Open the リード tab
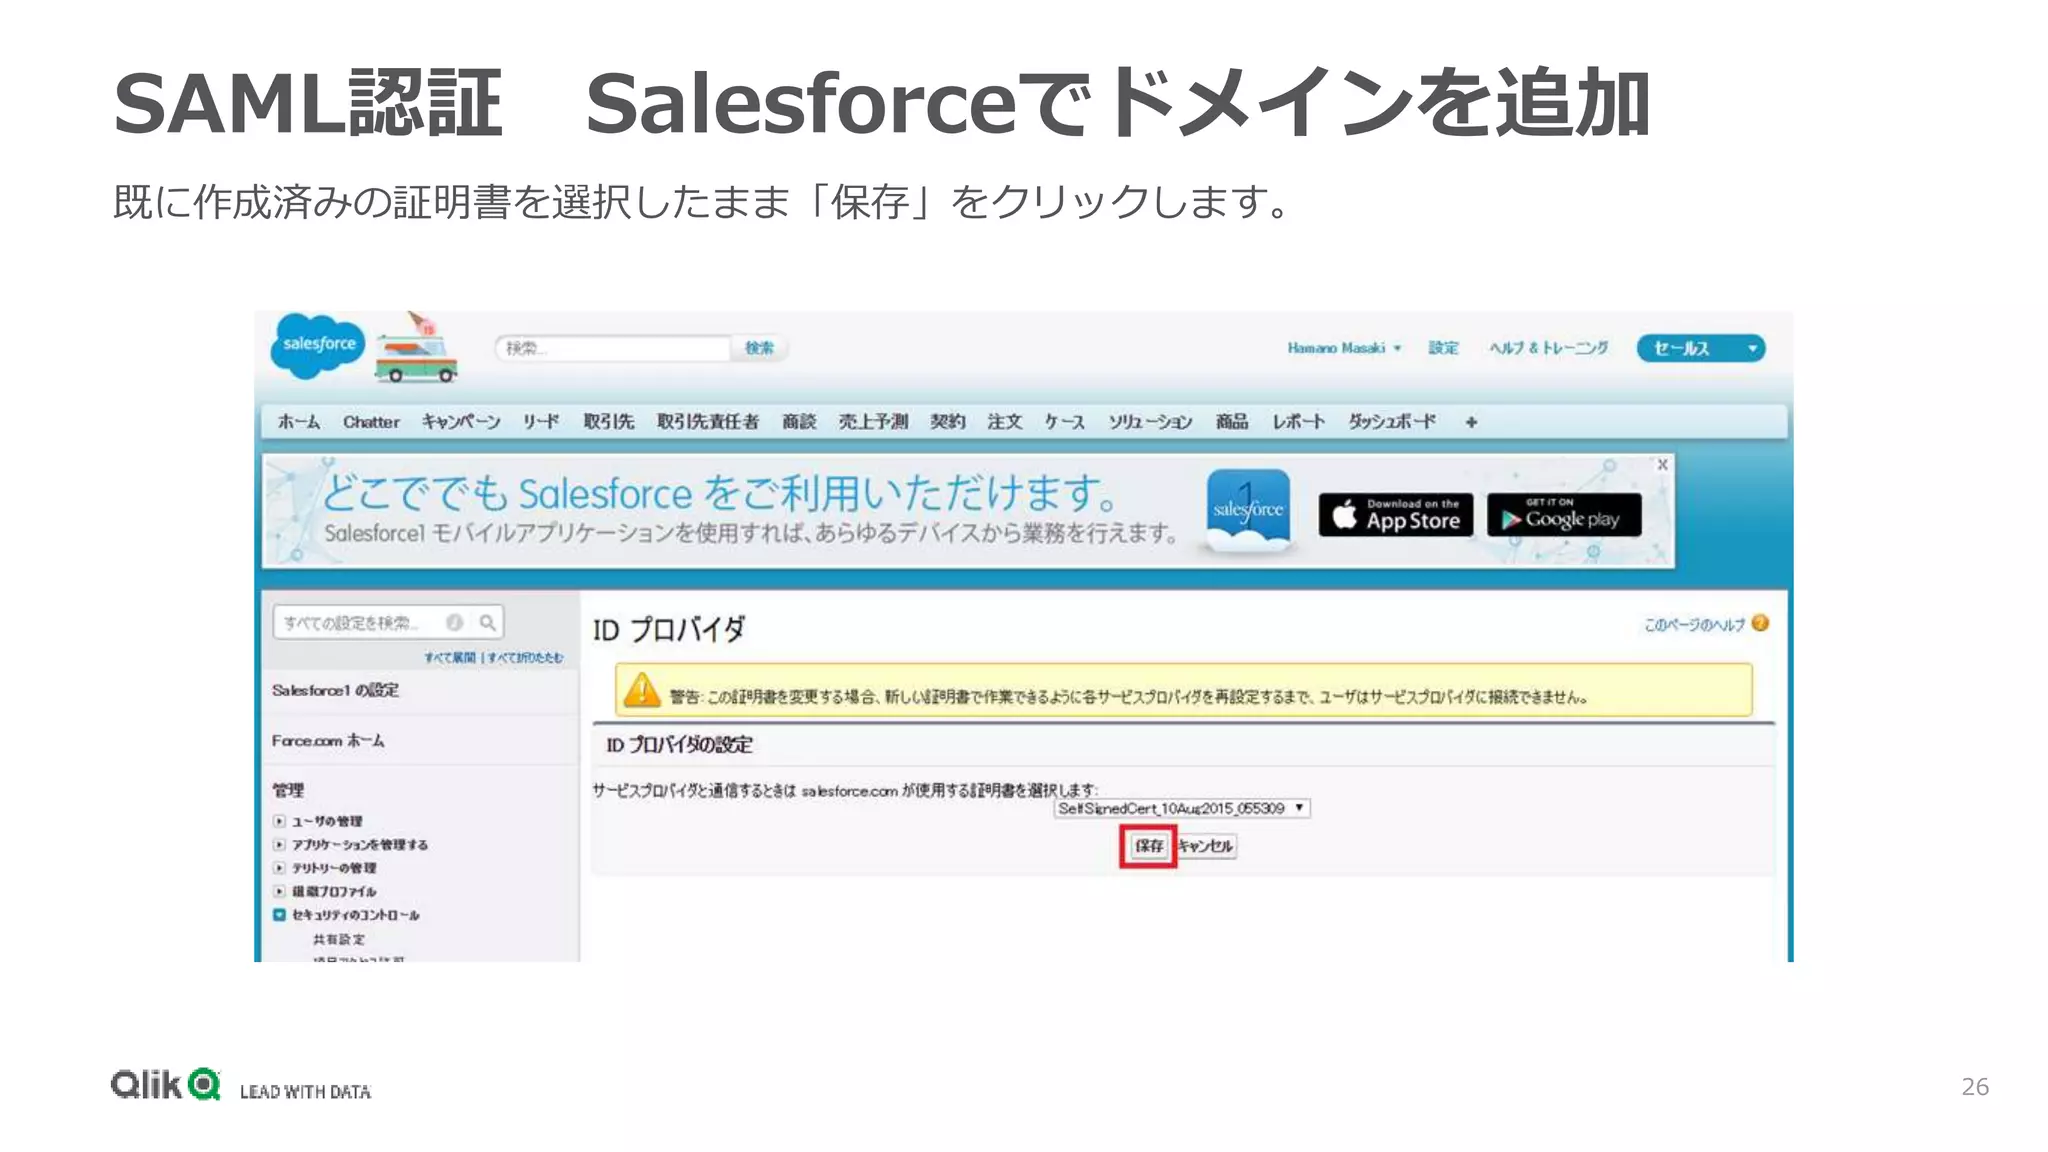 tap(541, 422)
